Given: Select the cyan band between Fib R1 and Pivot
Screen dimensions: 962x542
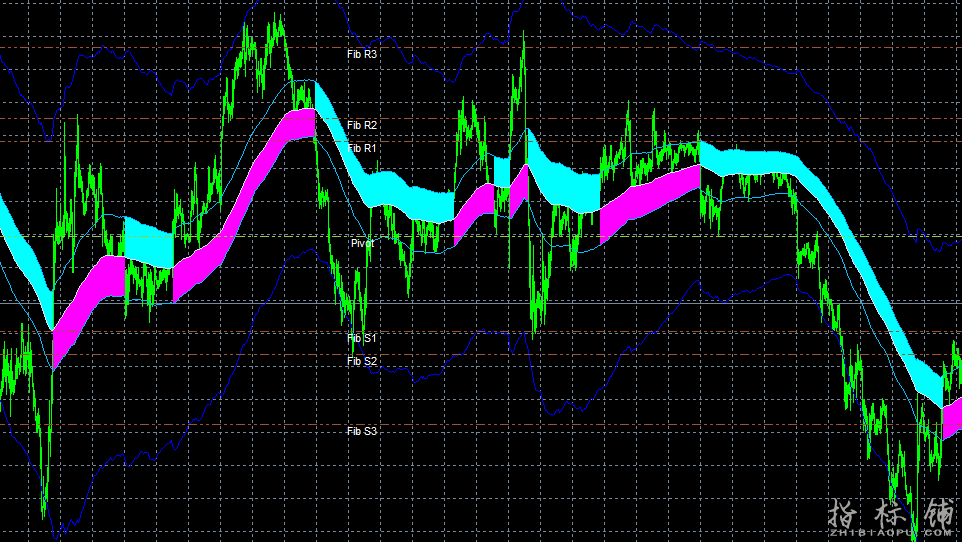Looking at the screenshot, I should pyautogui.click(x=400, y=190).
